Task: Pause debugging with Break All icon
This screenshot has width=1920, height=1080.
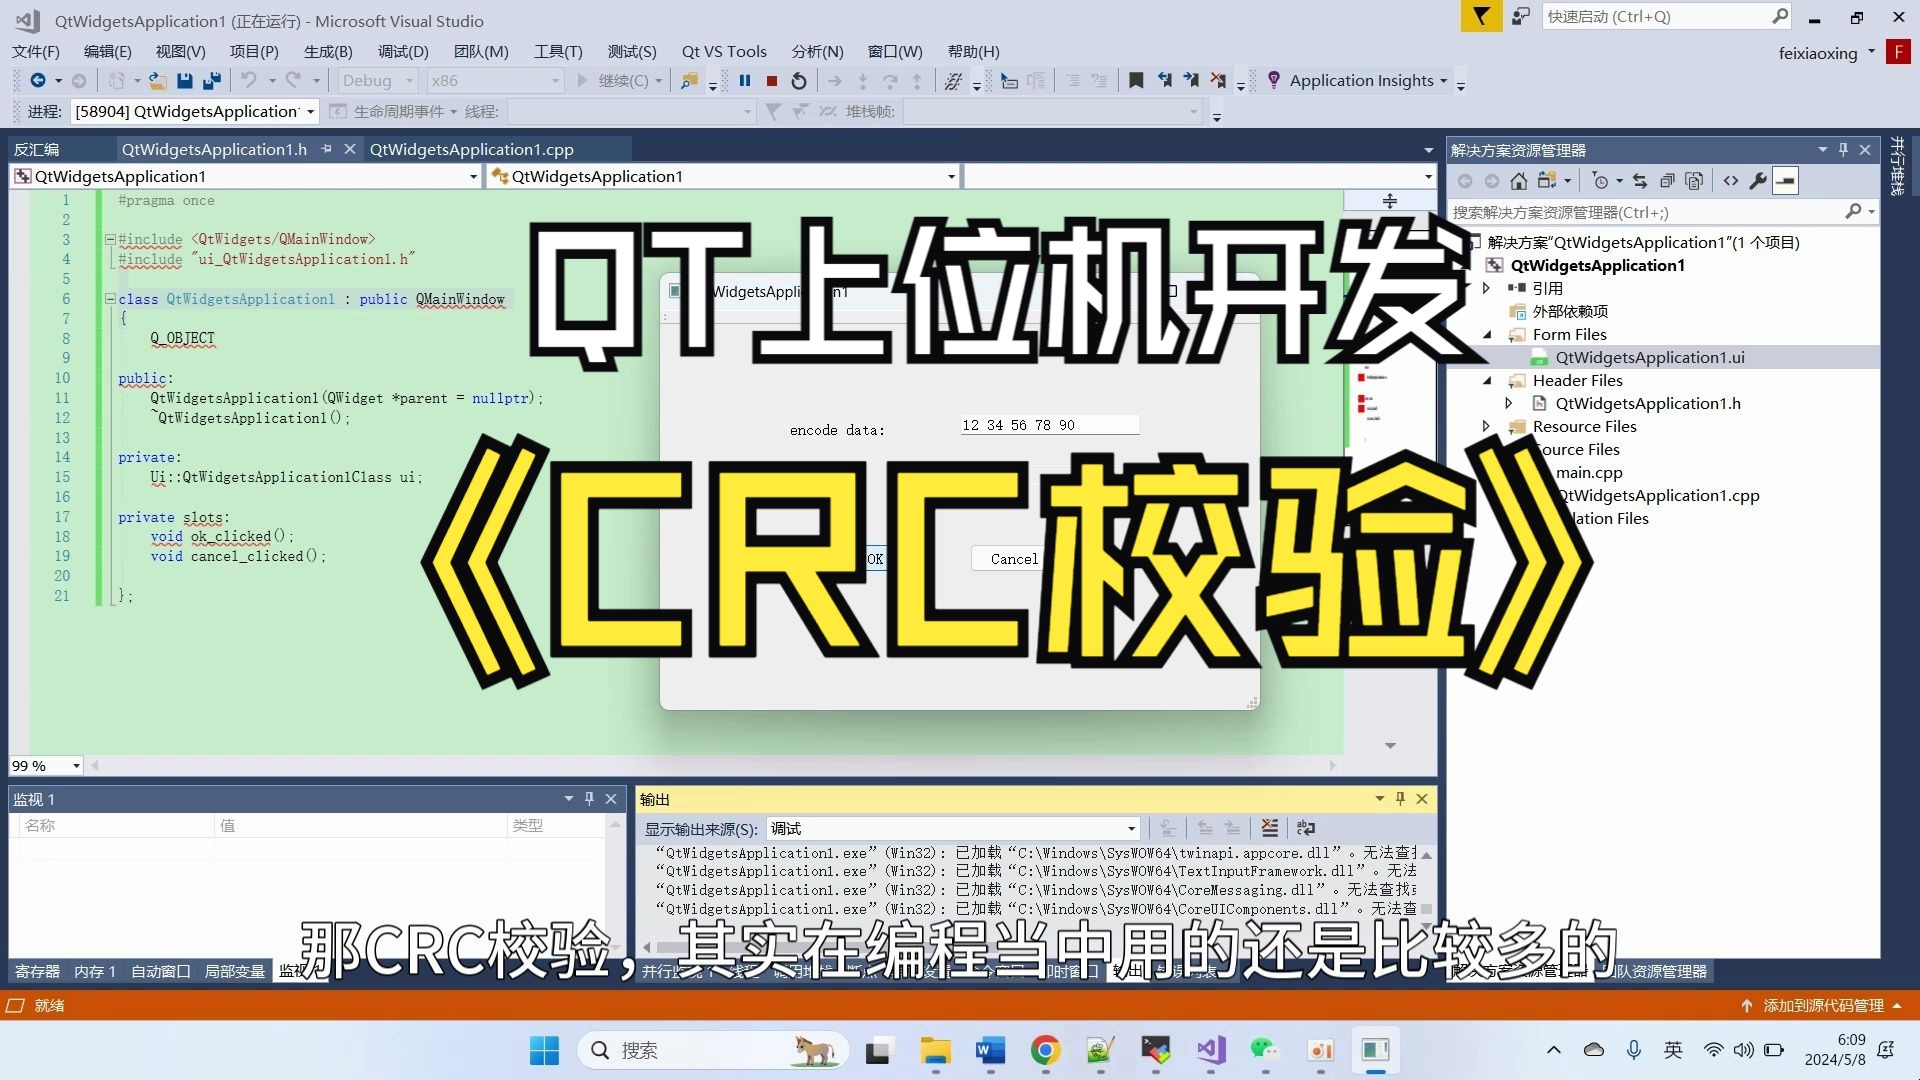Action: click(745, 81)
